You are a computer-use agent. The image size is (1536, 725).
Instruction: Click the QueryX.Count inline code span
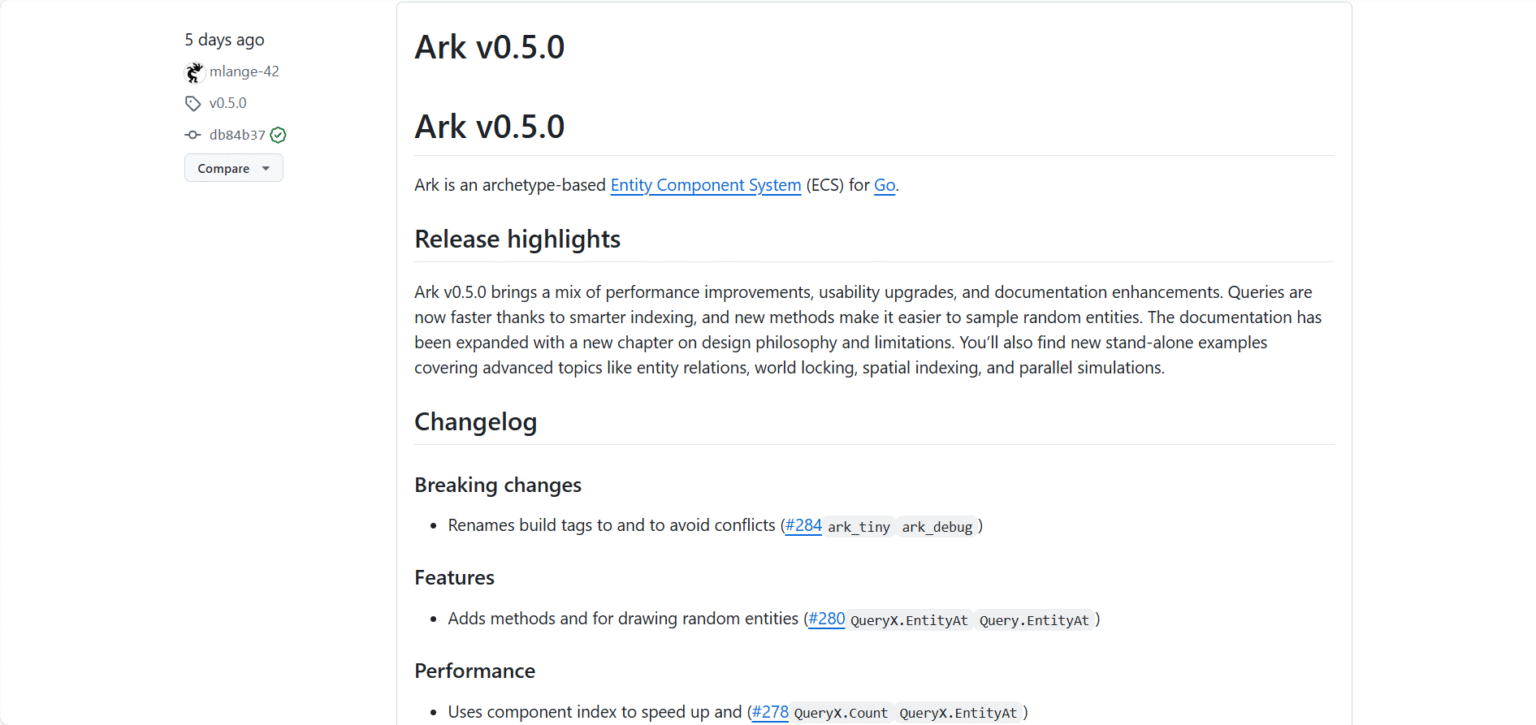[841, 713]
